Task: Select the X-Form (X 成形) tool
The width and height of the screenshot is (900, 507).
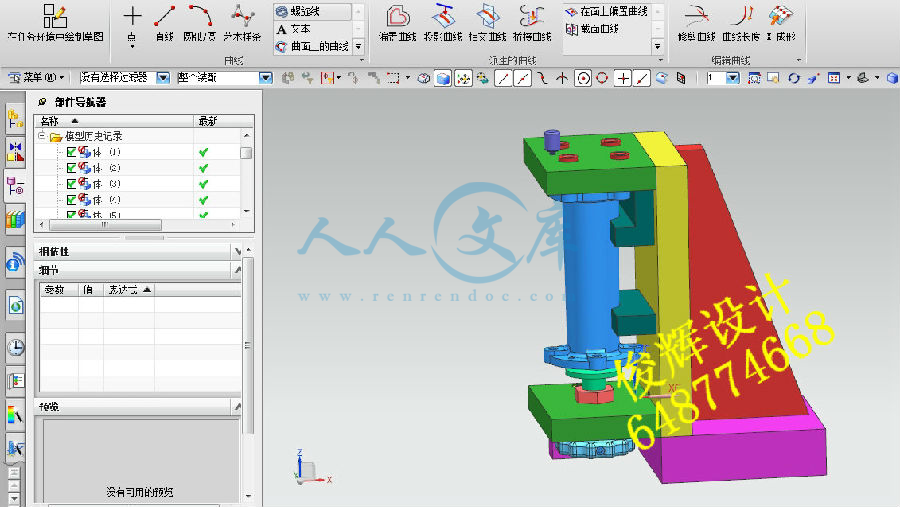Action: pyautogui.click(x=781, y=23)
